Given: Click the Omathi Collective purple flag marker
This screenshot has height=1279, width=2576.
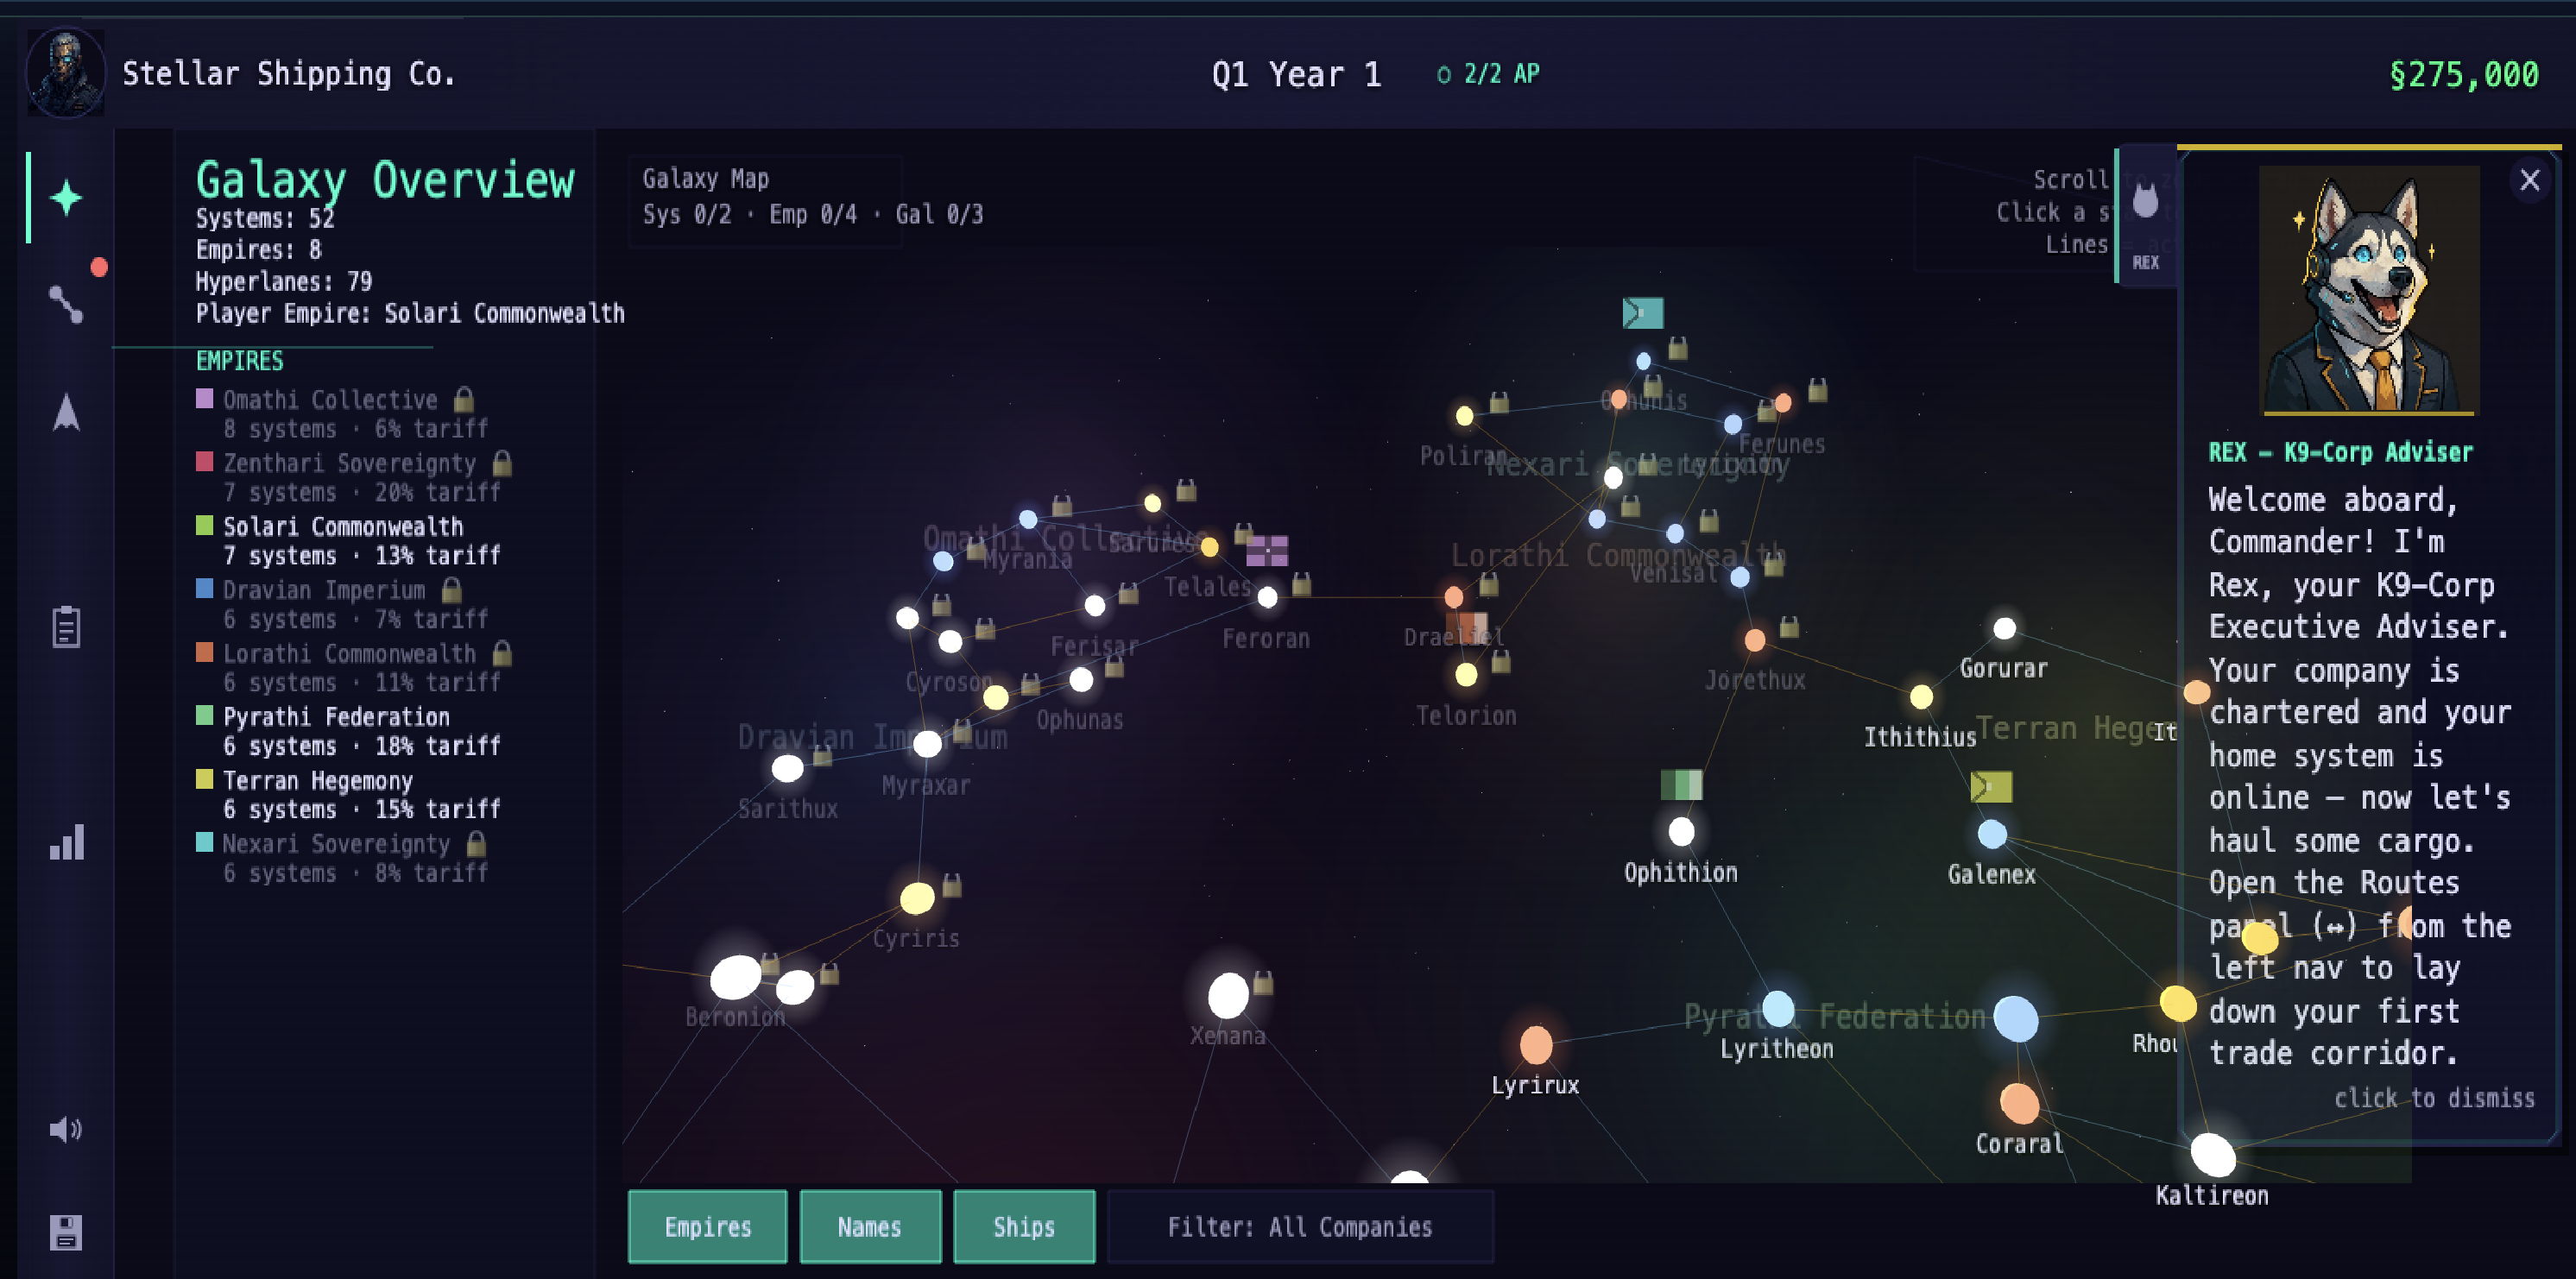Looking at the screenshot, I should coord(1267,550).
